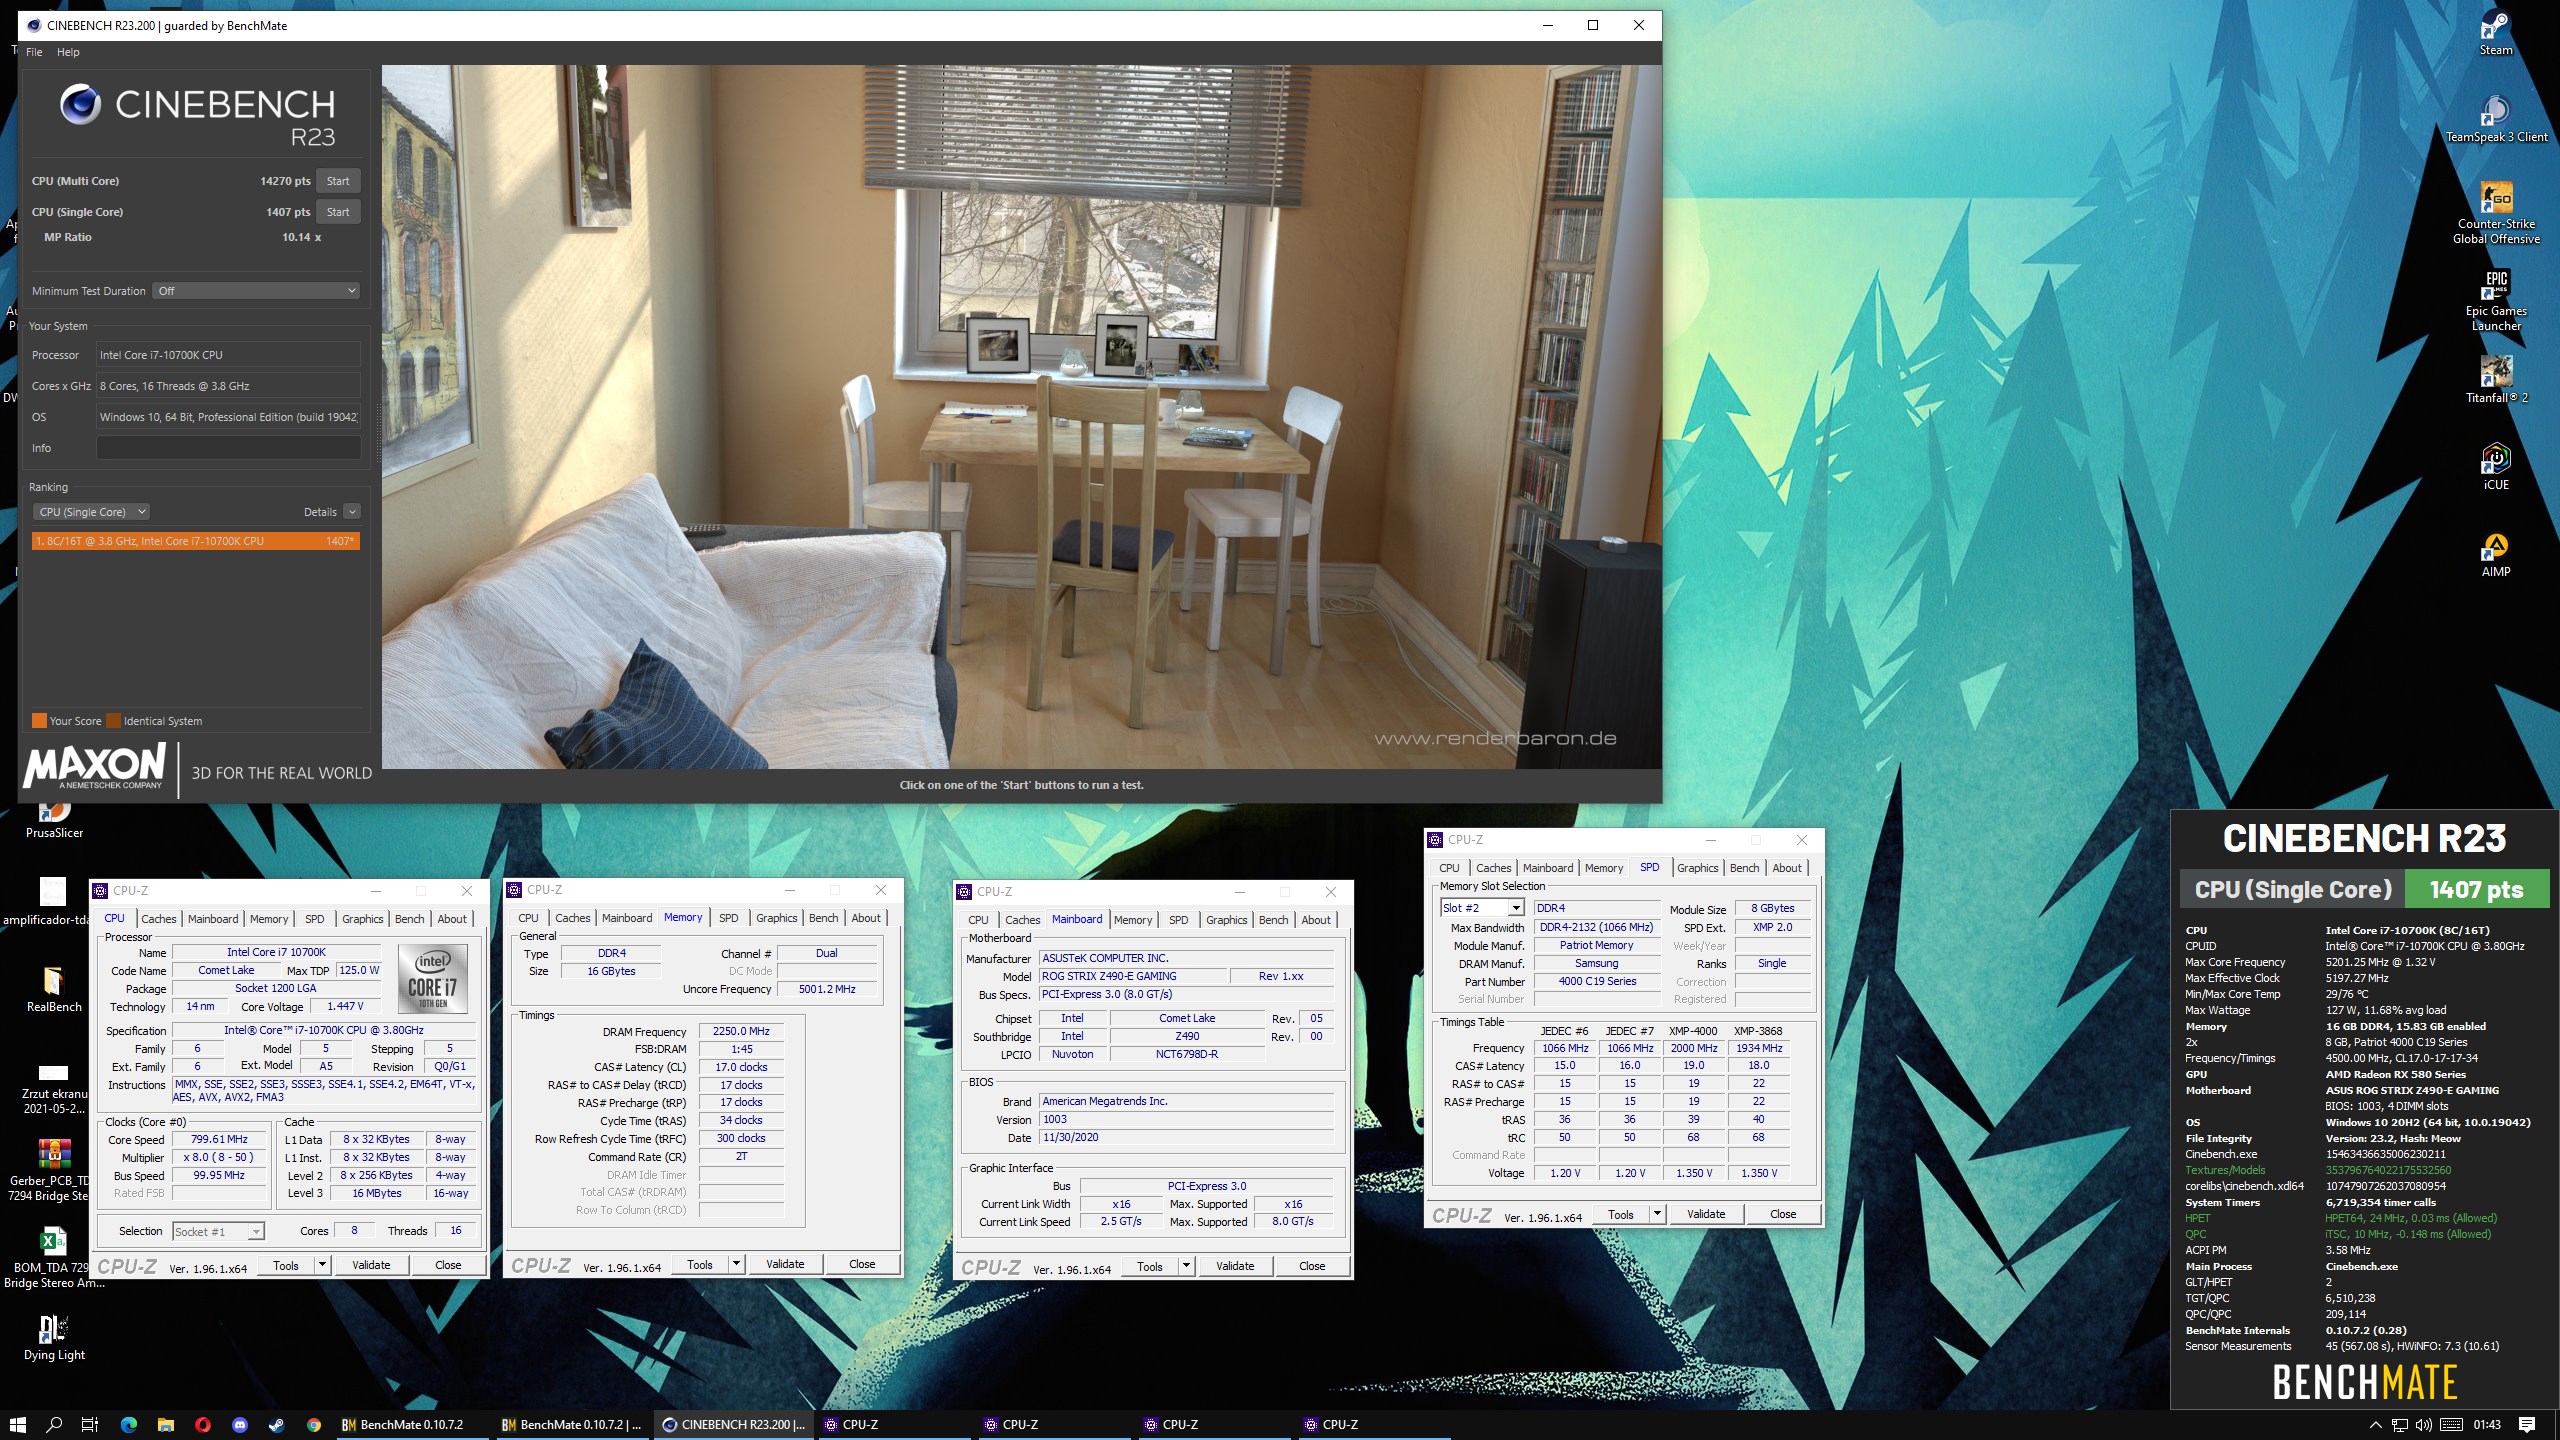Click the taskbar clock showing 01:43
2560x1440 pixels.
tap(2487, 1425)
